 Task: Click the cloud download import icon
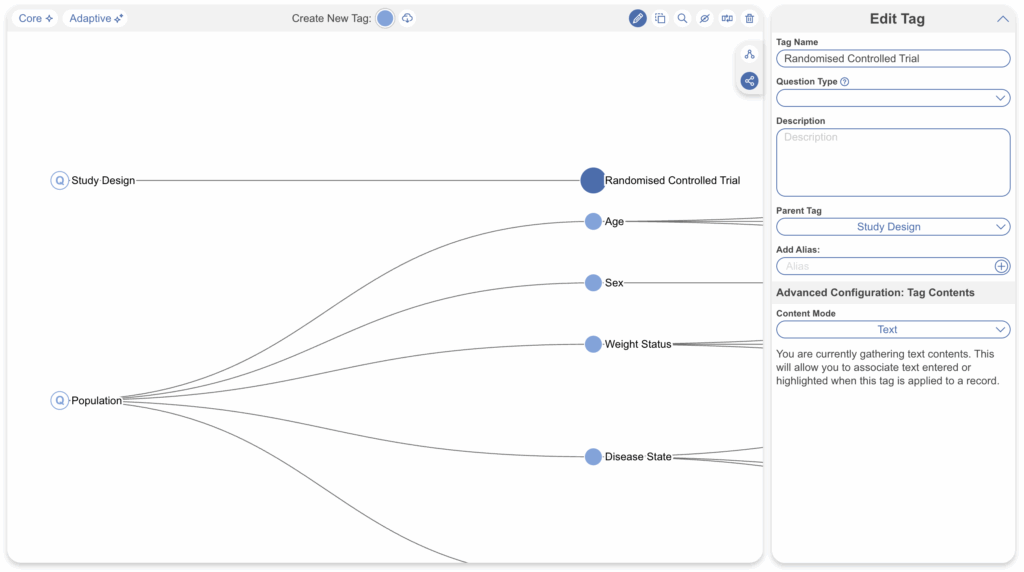coord(408,18)
